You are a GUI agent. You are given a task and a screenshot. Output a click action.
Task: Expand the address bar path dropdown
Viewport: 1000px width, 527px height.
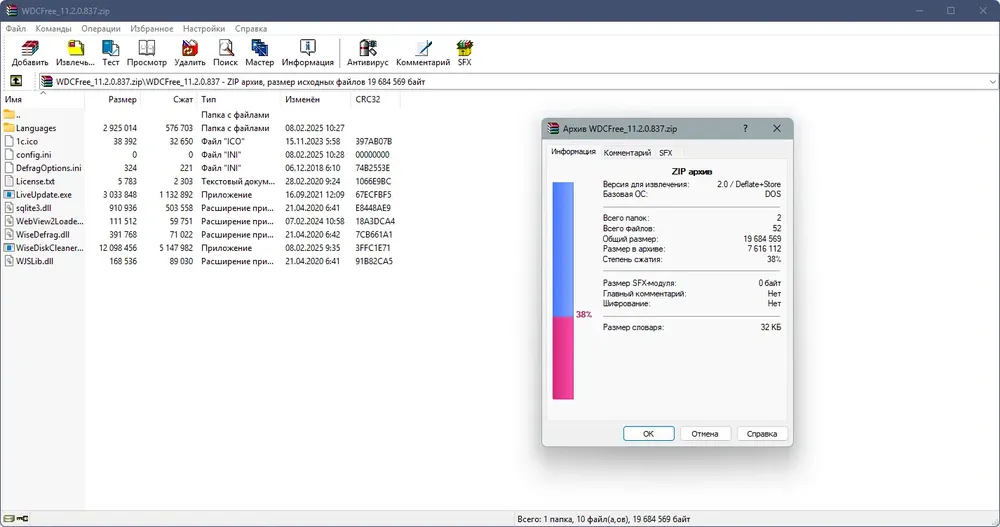point(992,82)
